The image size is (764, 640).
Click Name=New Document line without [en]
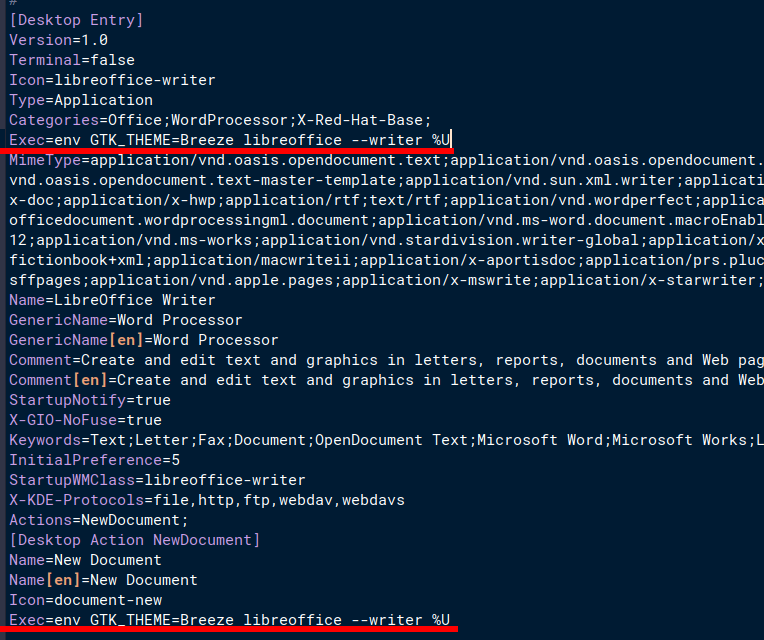[85, 559]
